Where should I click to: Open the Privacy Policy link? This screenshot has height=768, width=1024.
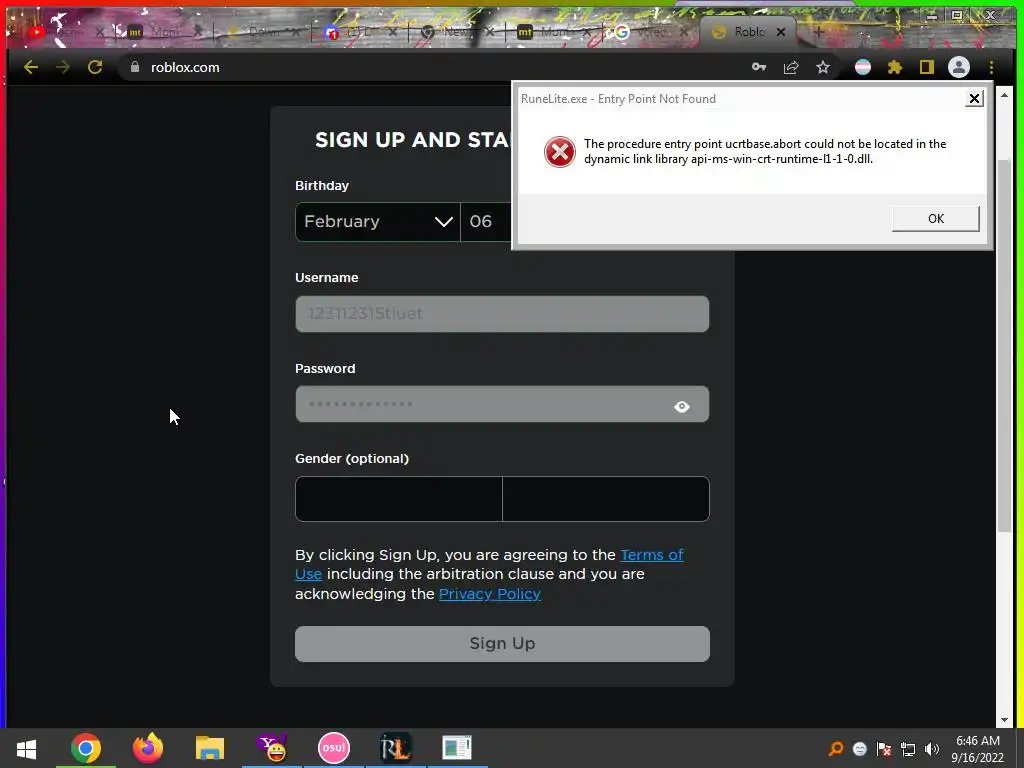pos(490,594)
